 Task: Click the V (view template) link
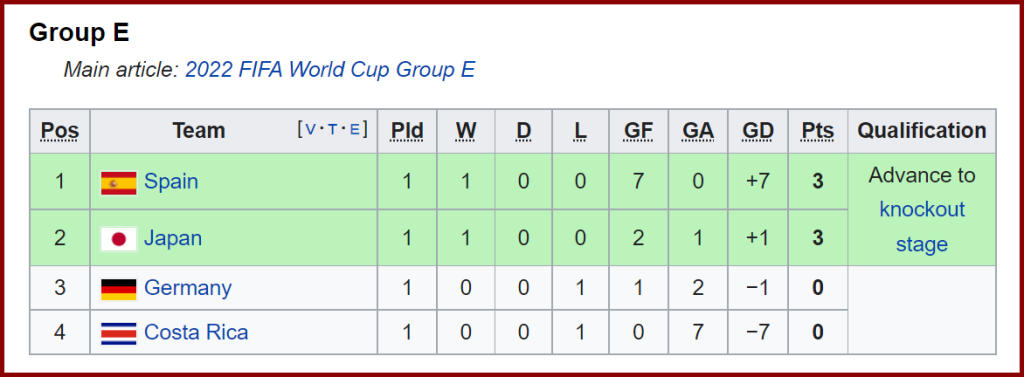coord(311,129)
